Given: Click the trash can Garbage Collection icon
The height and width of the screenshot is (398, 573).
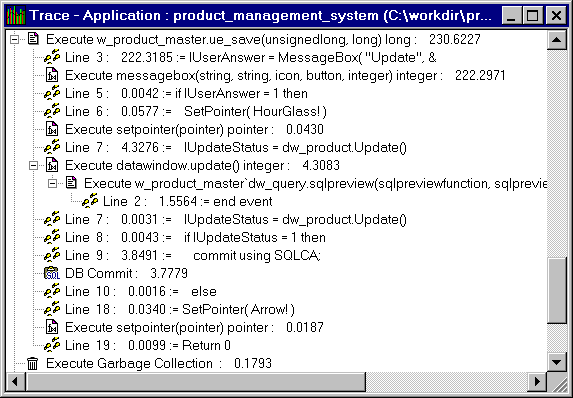Looking at the screenshot, I should [33, 363].
